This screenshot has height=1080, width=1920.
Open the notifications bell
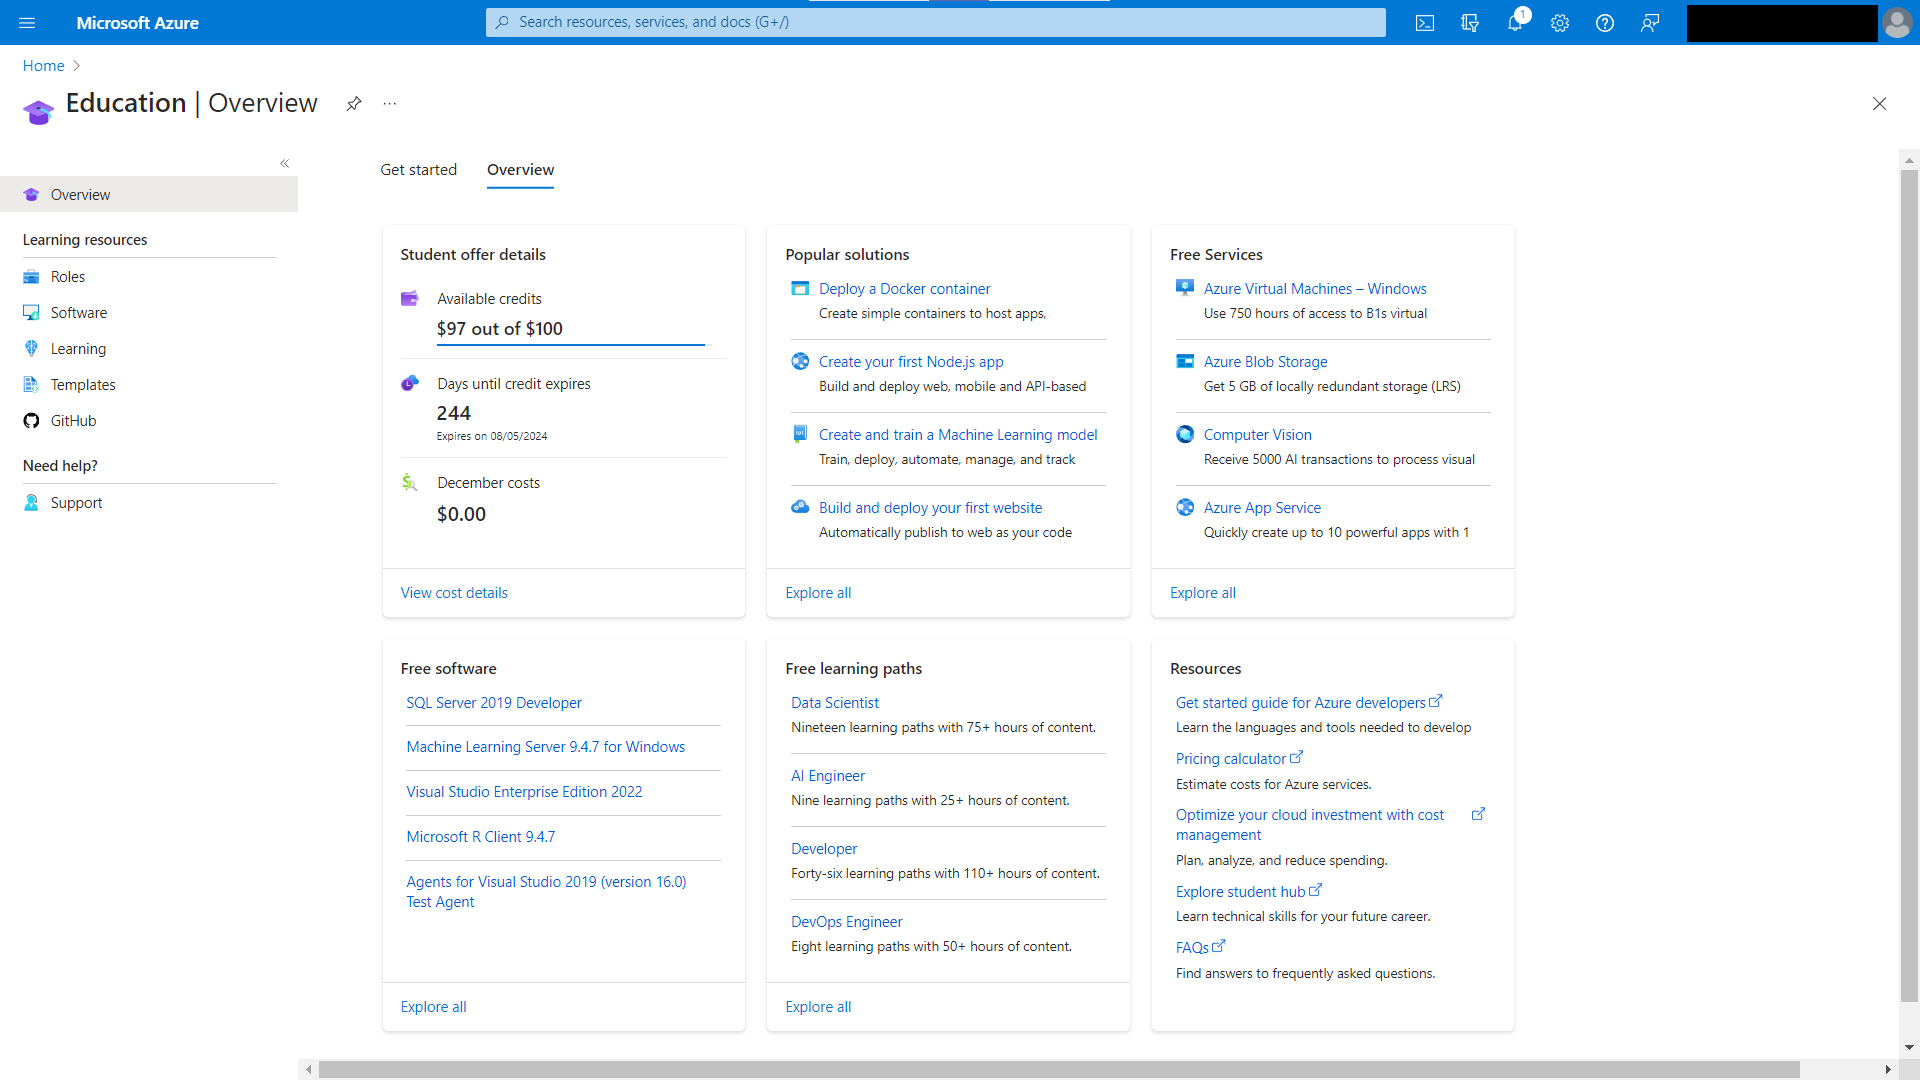coord(1515,22)
